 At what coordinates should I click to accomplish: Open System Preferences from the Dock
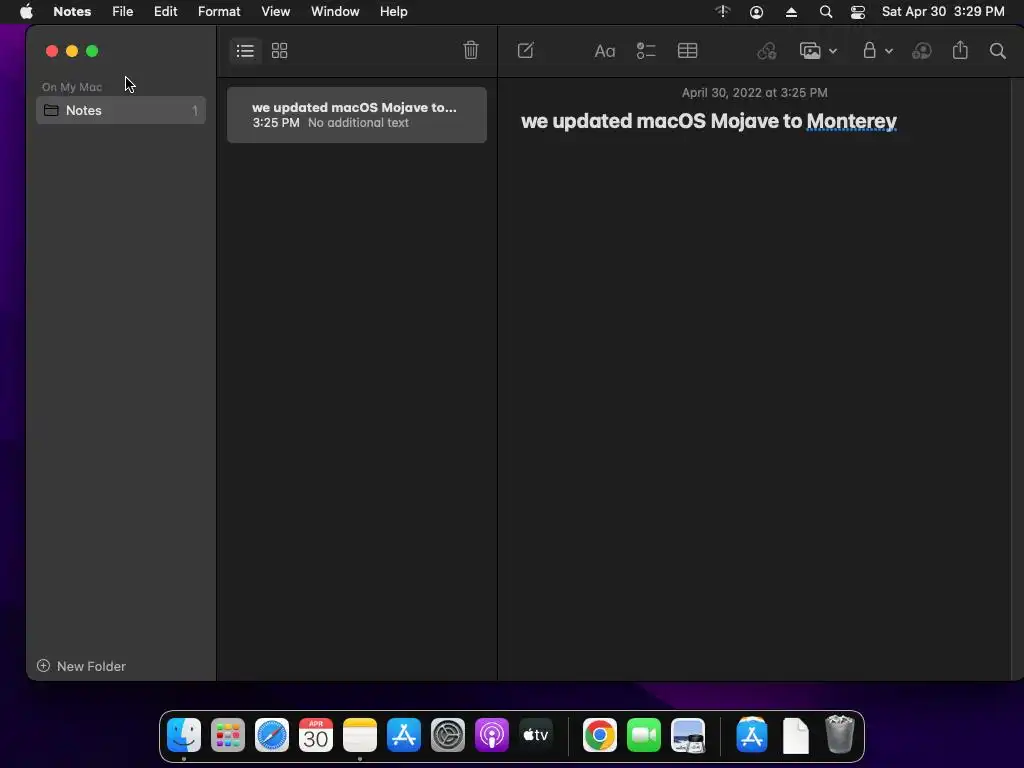pos(448,735)
